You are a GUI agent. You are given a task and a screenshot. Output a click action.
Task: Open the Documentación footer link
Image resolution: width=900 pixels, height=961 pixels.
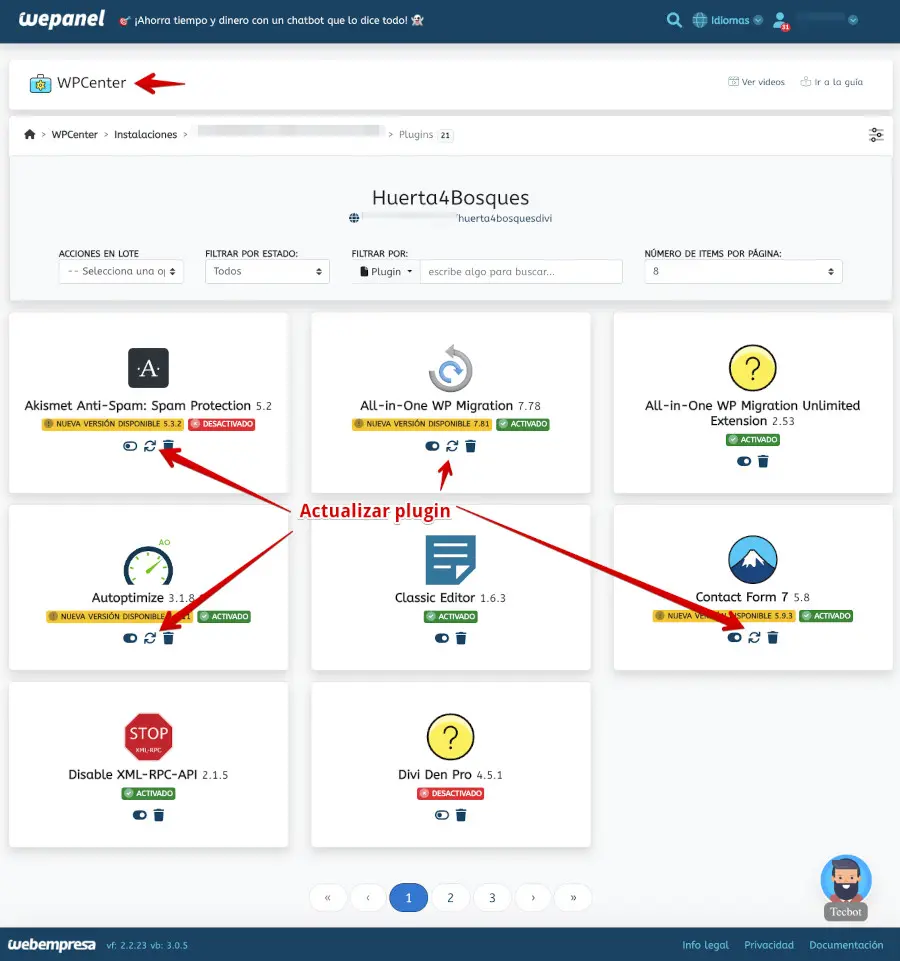(x=846, y=945)
